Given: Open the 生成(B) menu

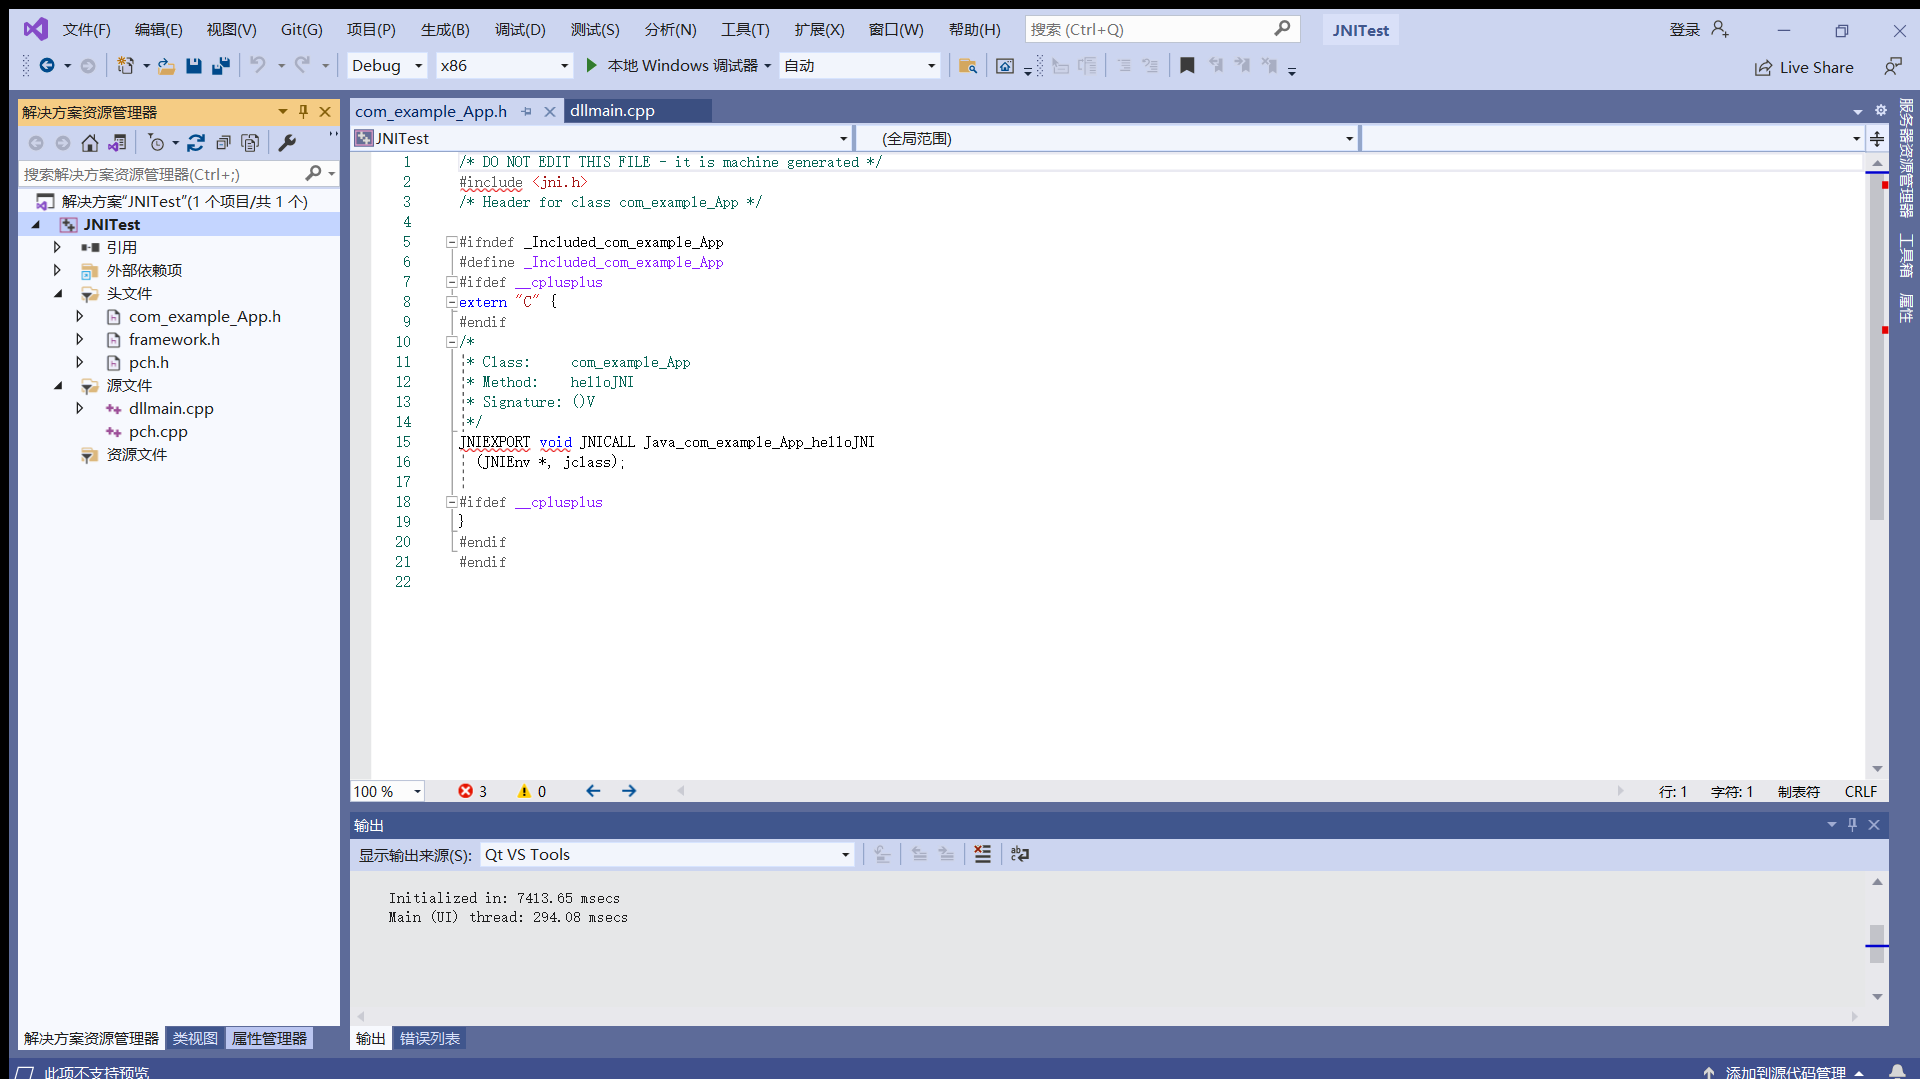Looking at the screenshot, I should coord(445,30).
